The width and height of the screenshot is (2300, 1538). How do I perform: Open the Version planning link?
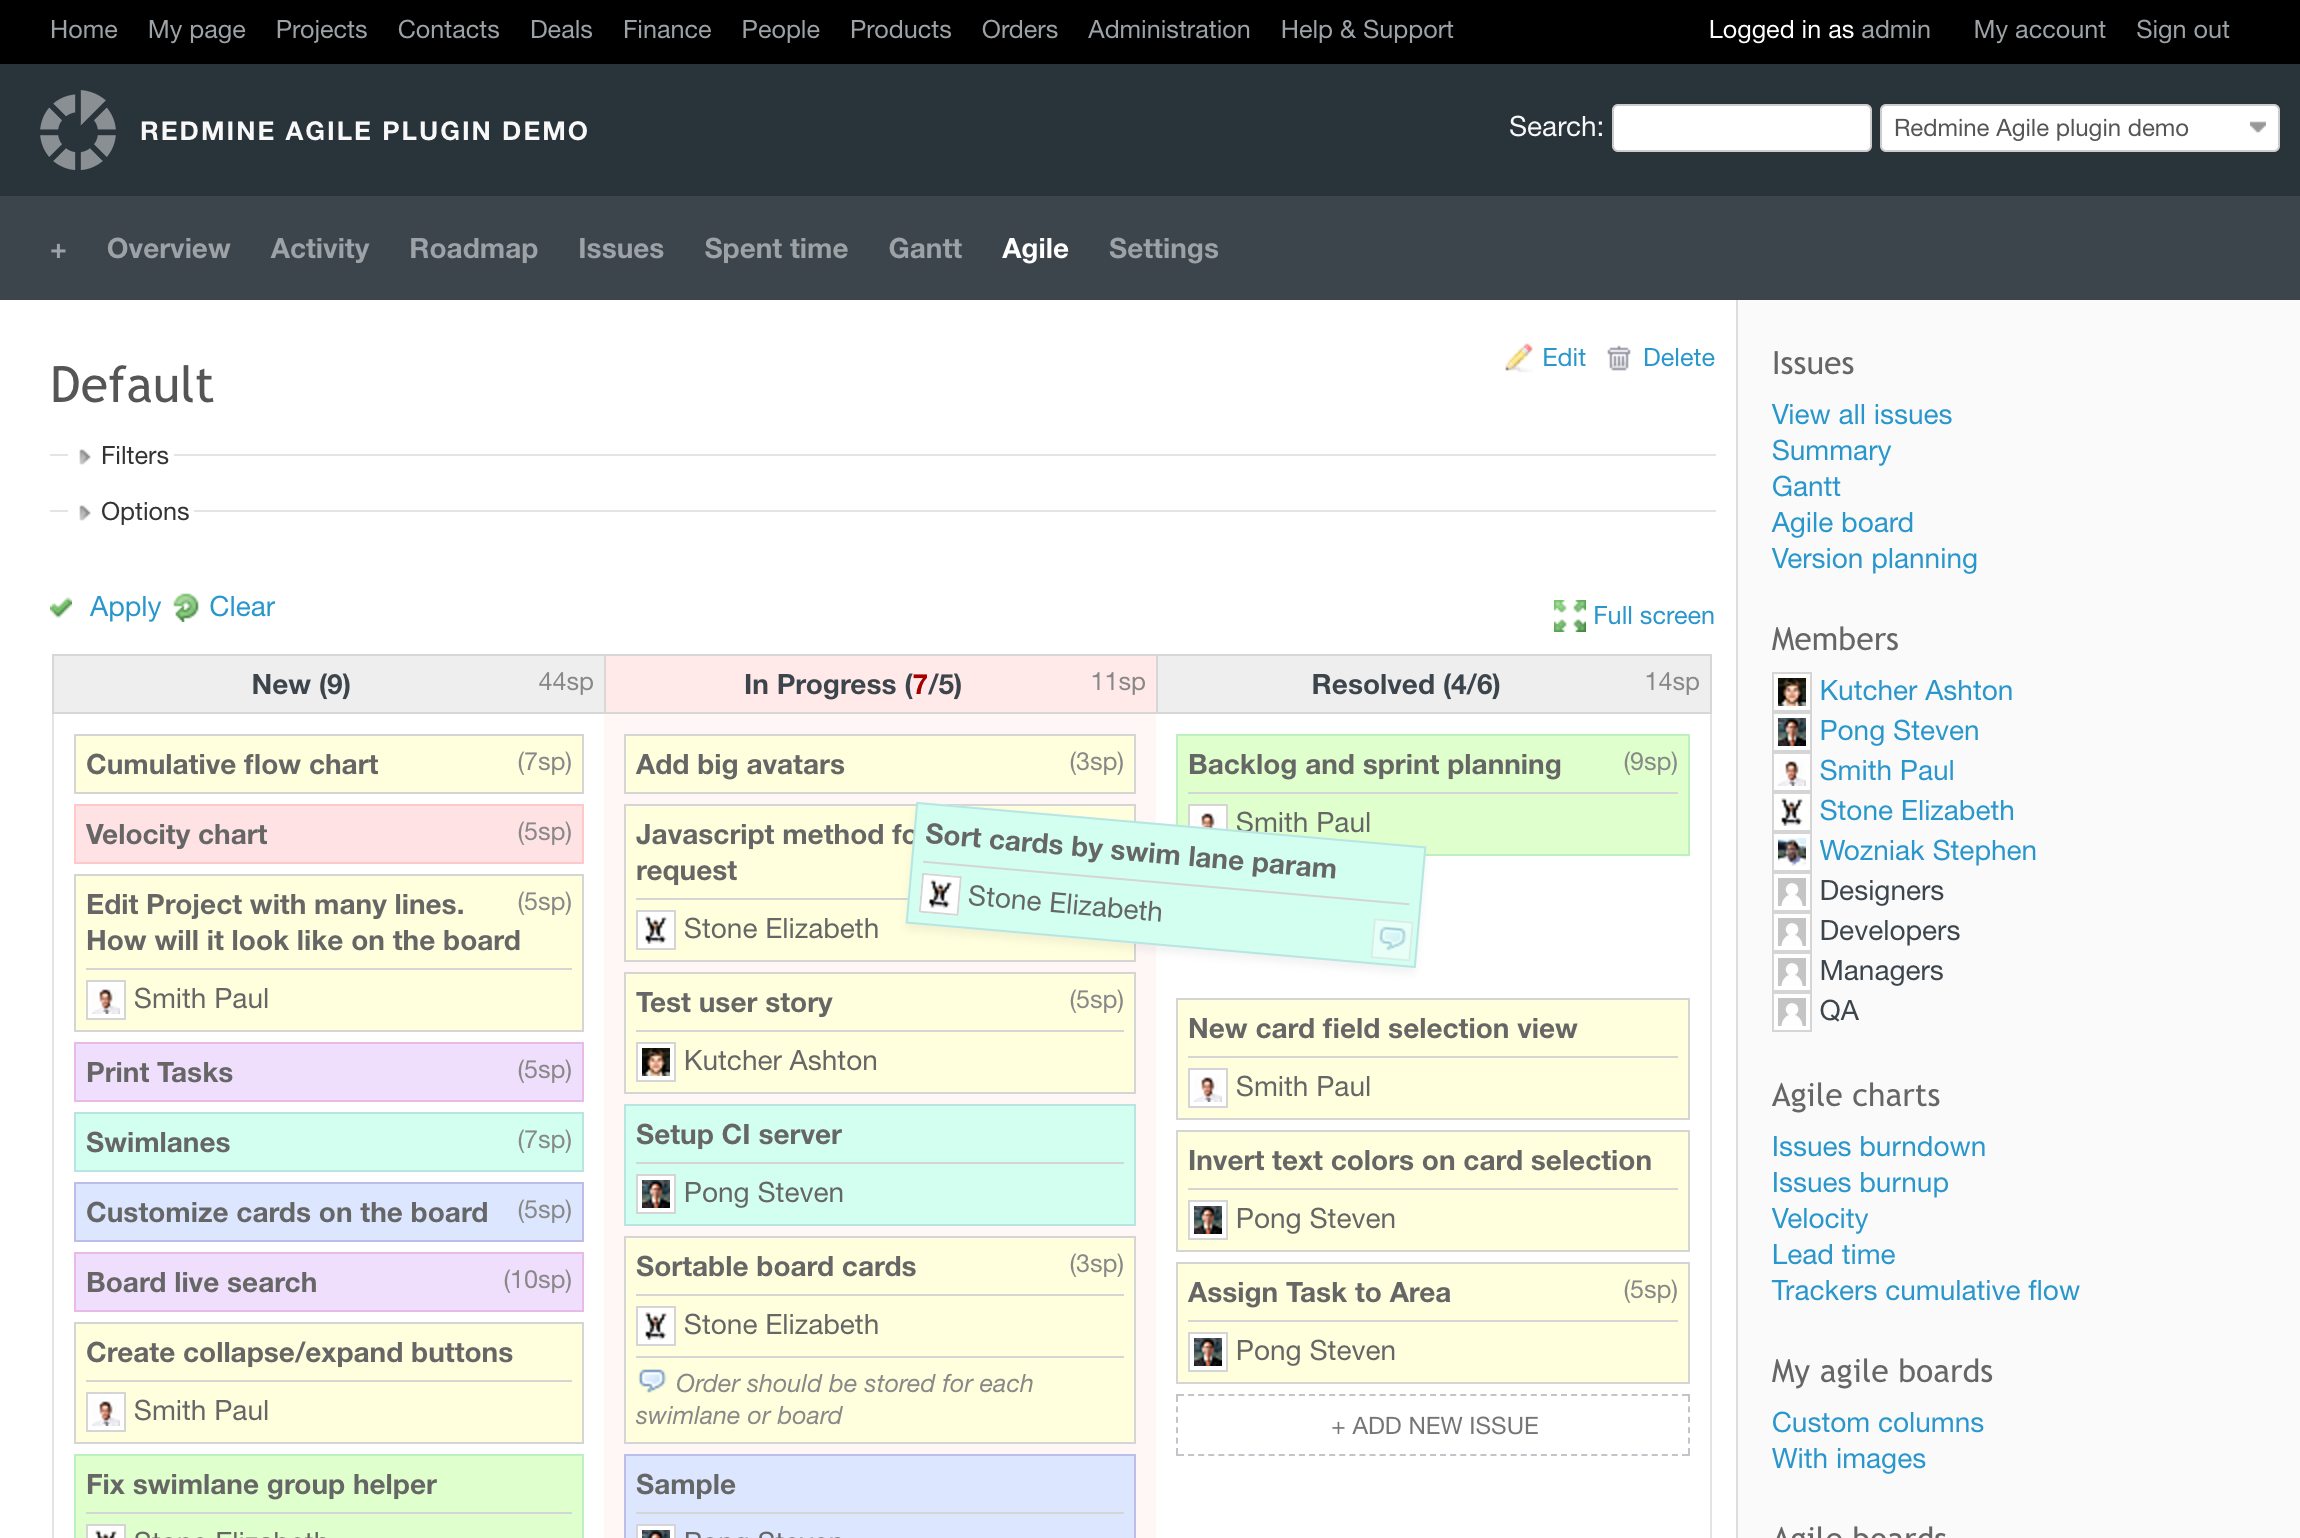pyautogui.click(x=1874, y=558)
